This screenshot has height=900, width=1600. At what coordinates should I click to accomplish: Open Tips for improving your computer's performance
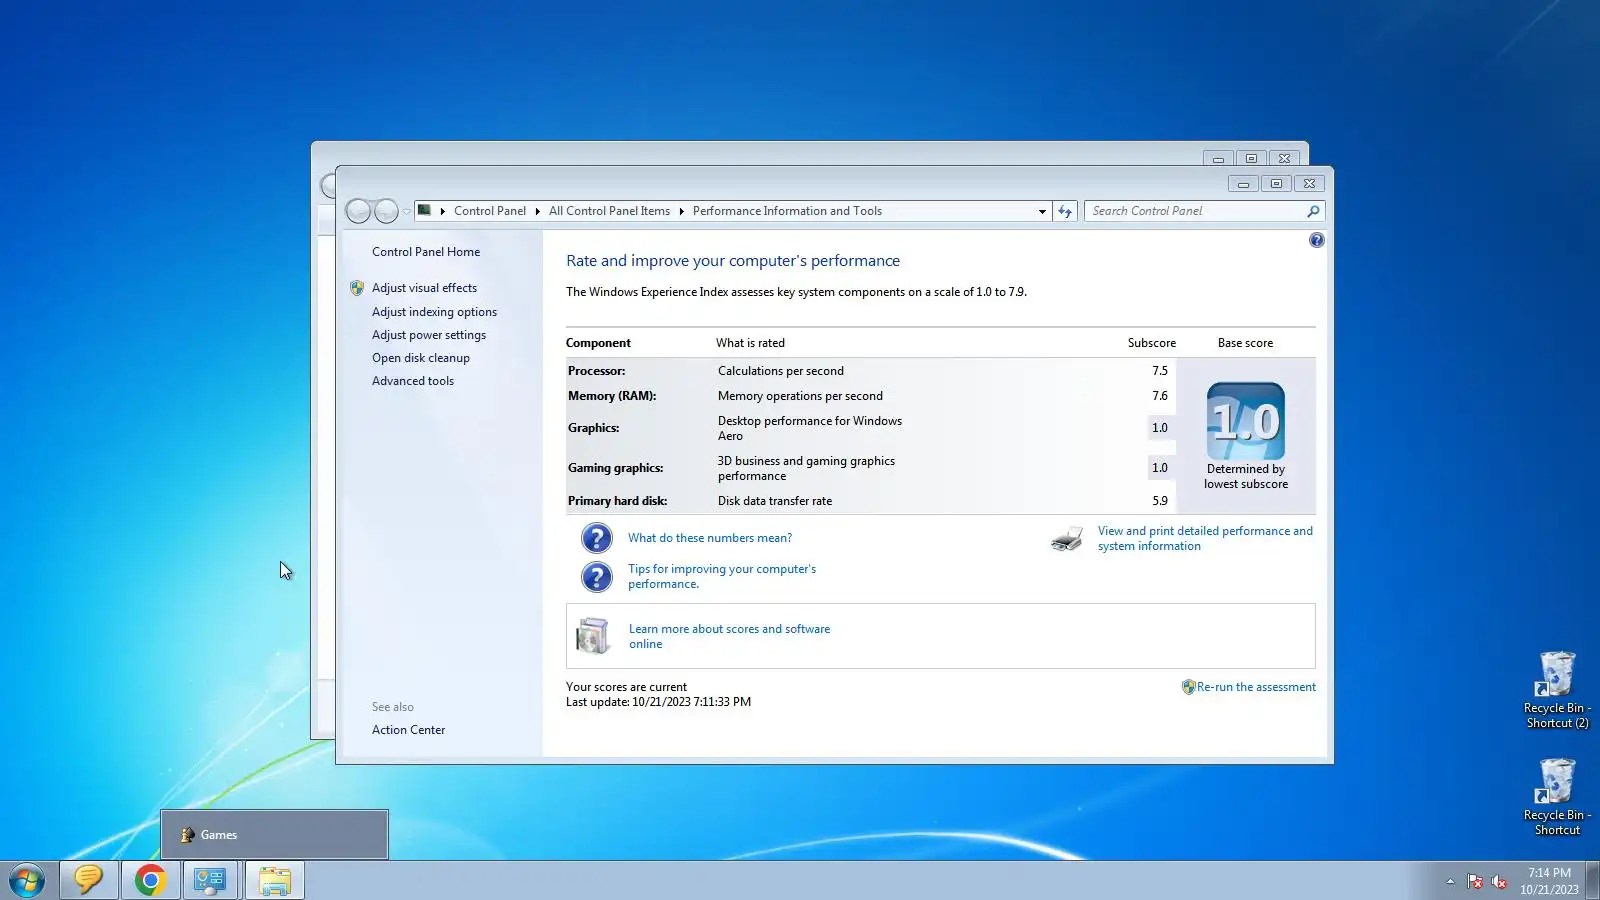(x=722, y=576)
